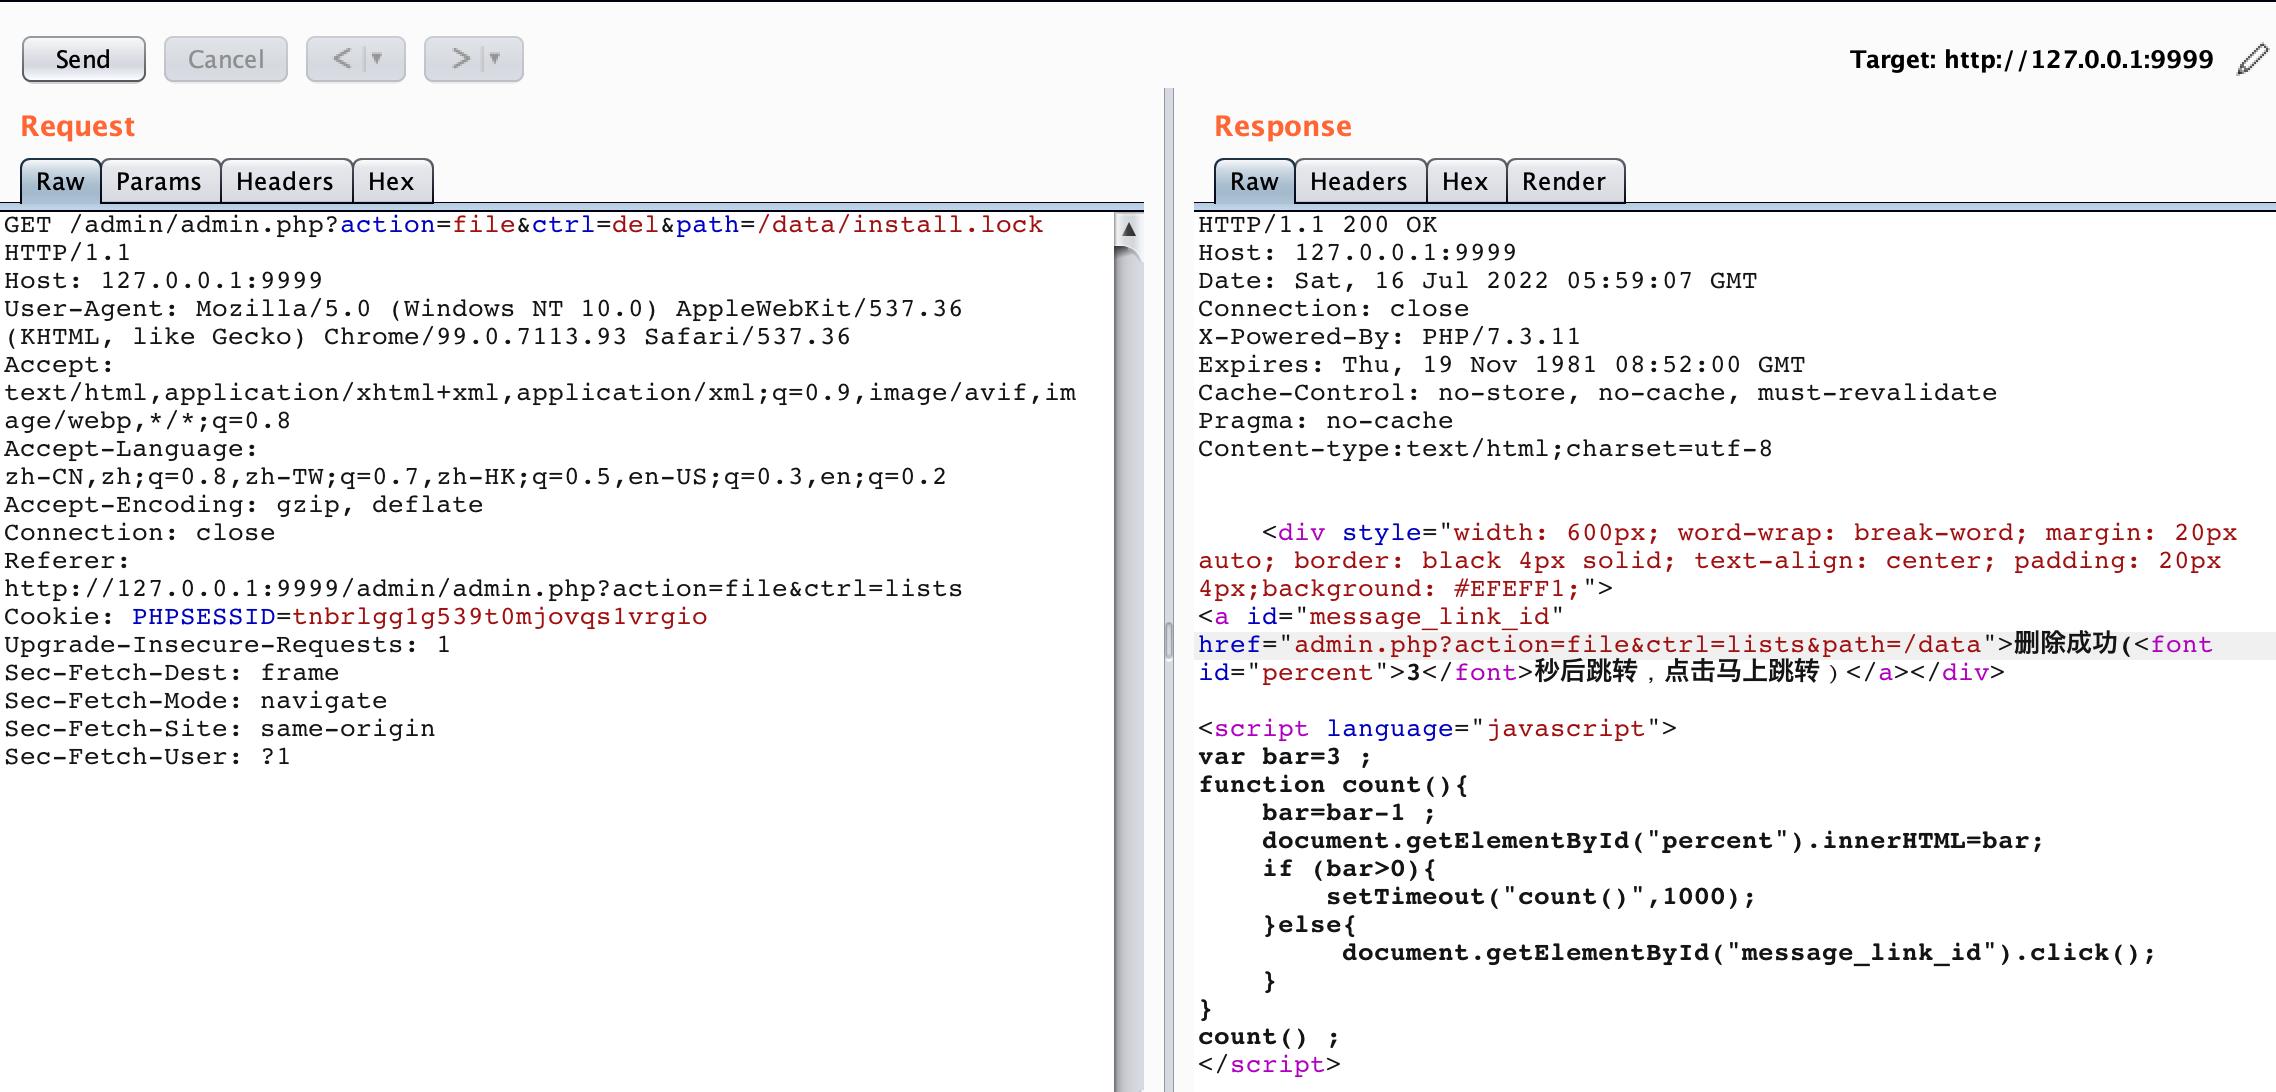Select the response Hex tab
This screenshot has height=1092, width=2276.
[1465, 181]
